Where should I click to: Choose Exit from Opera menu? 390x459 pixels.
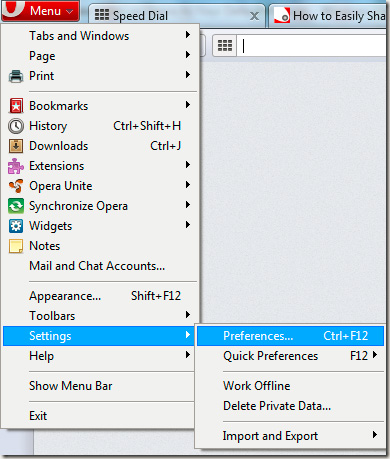click(98, 416)
